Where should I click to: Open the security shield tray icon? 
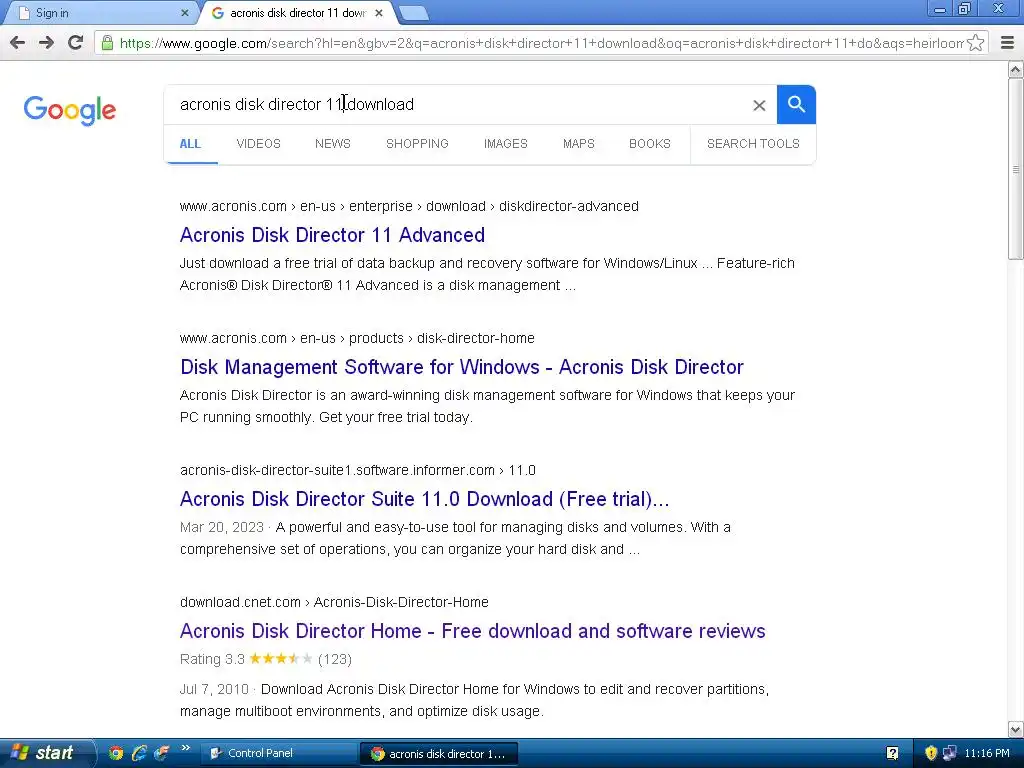[931, 753]
